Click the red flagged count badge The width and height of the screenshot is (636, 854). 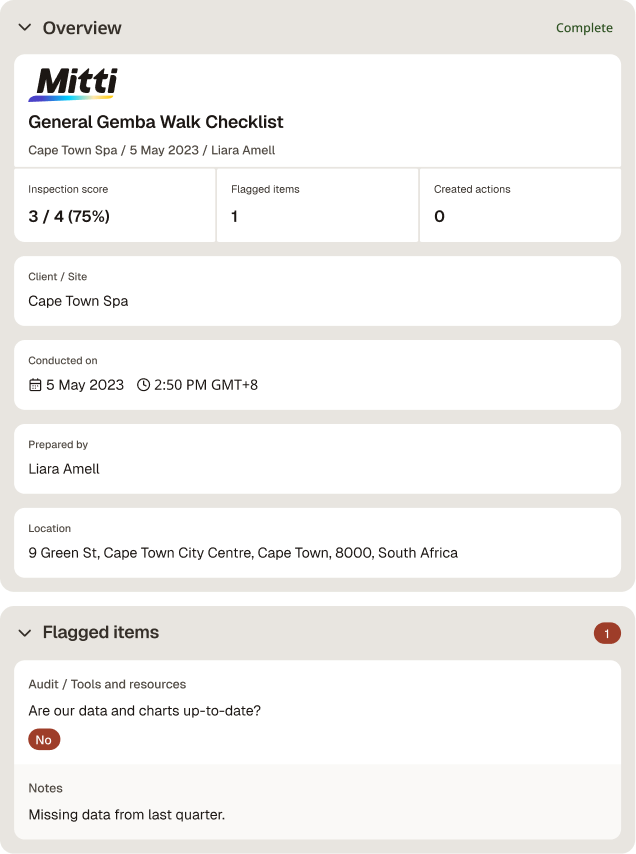pos(607,633)
